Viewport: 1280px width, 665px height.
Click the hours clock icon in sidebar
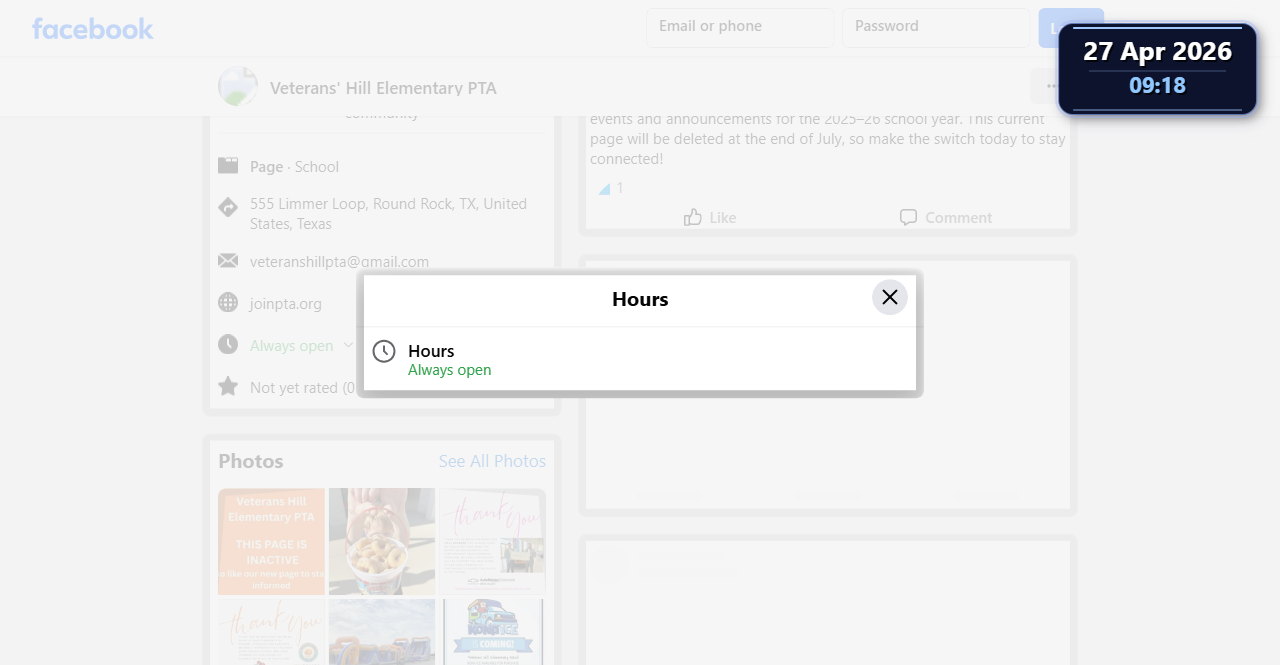[228, 344]
